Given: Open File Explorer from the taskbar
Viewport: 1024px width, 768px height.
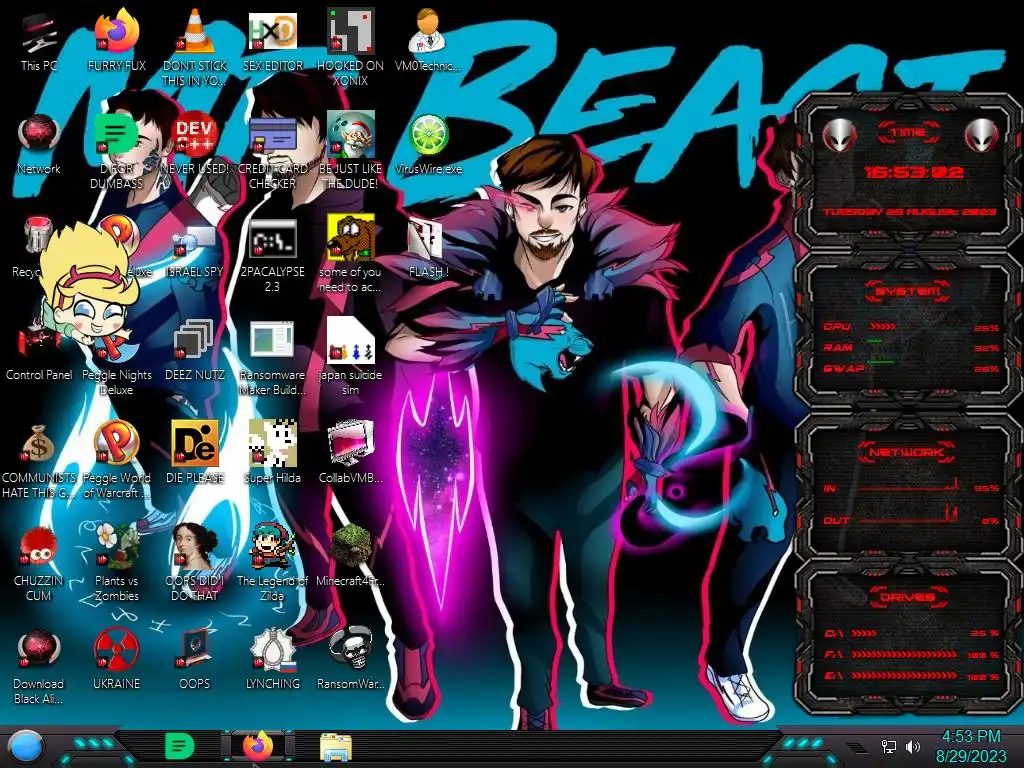Looking at the screenshot, I should (336, 747).
